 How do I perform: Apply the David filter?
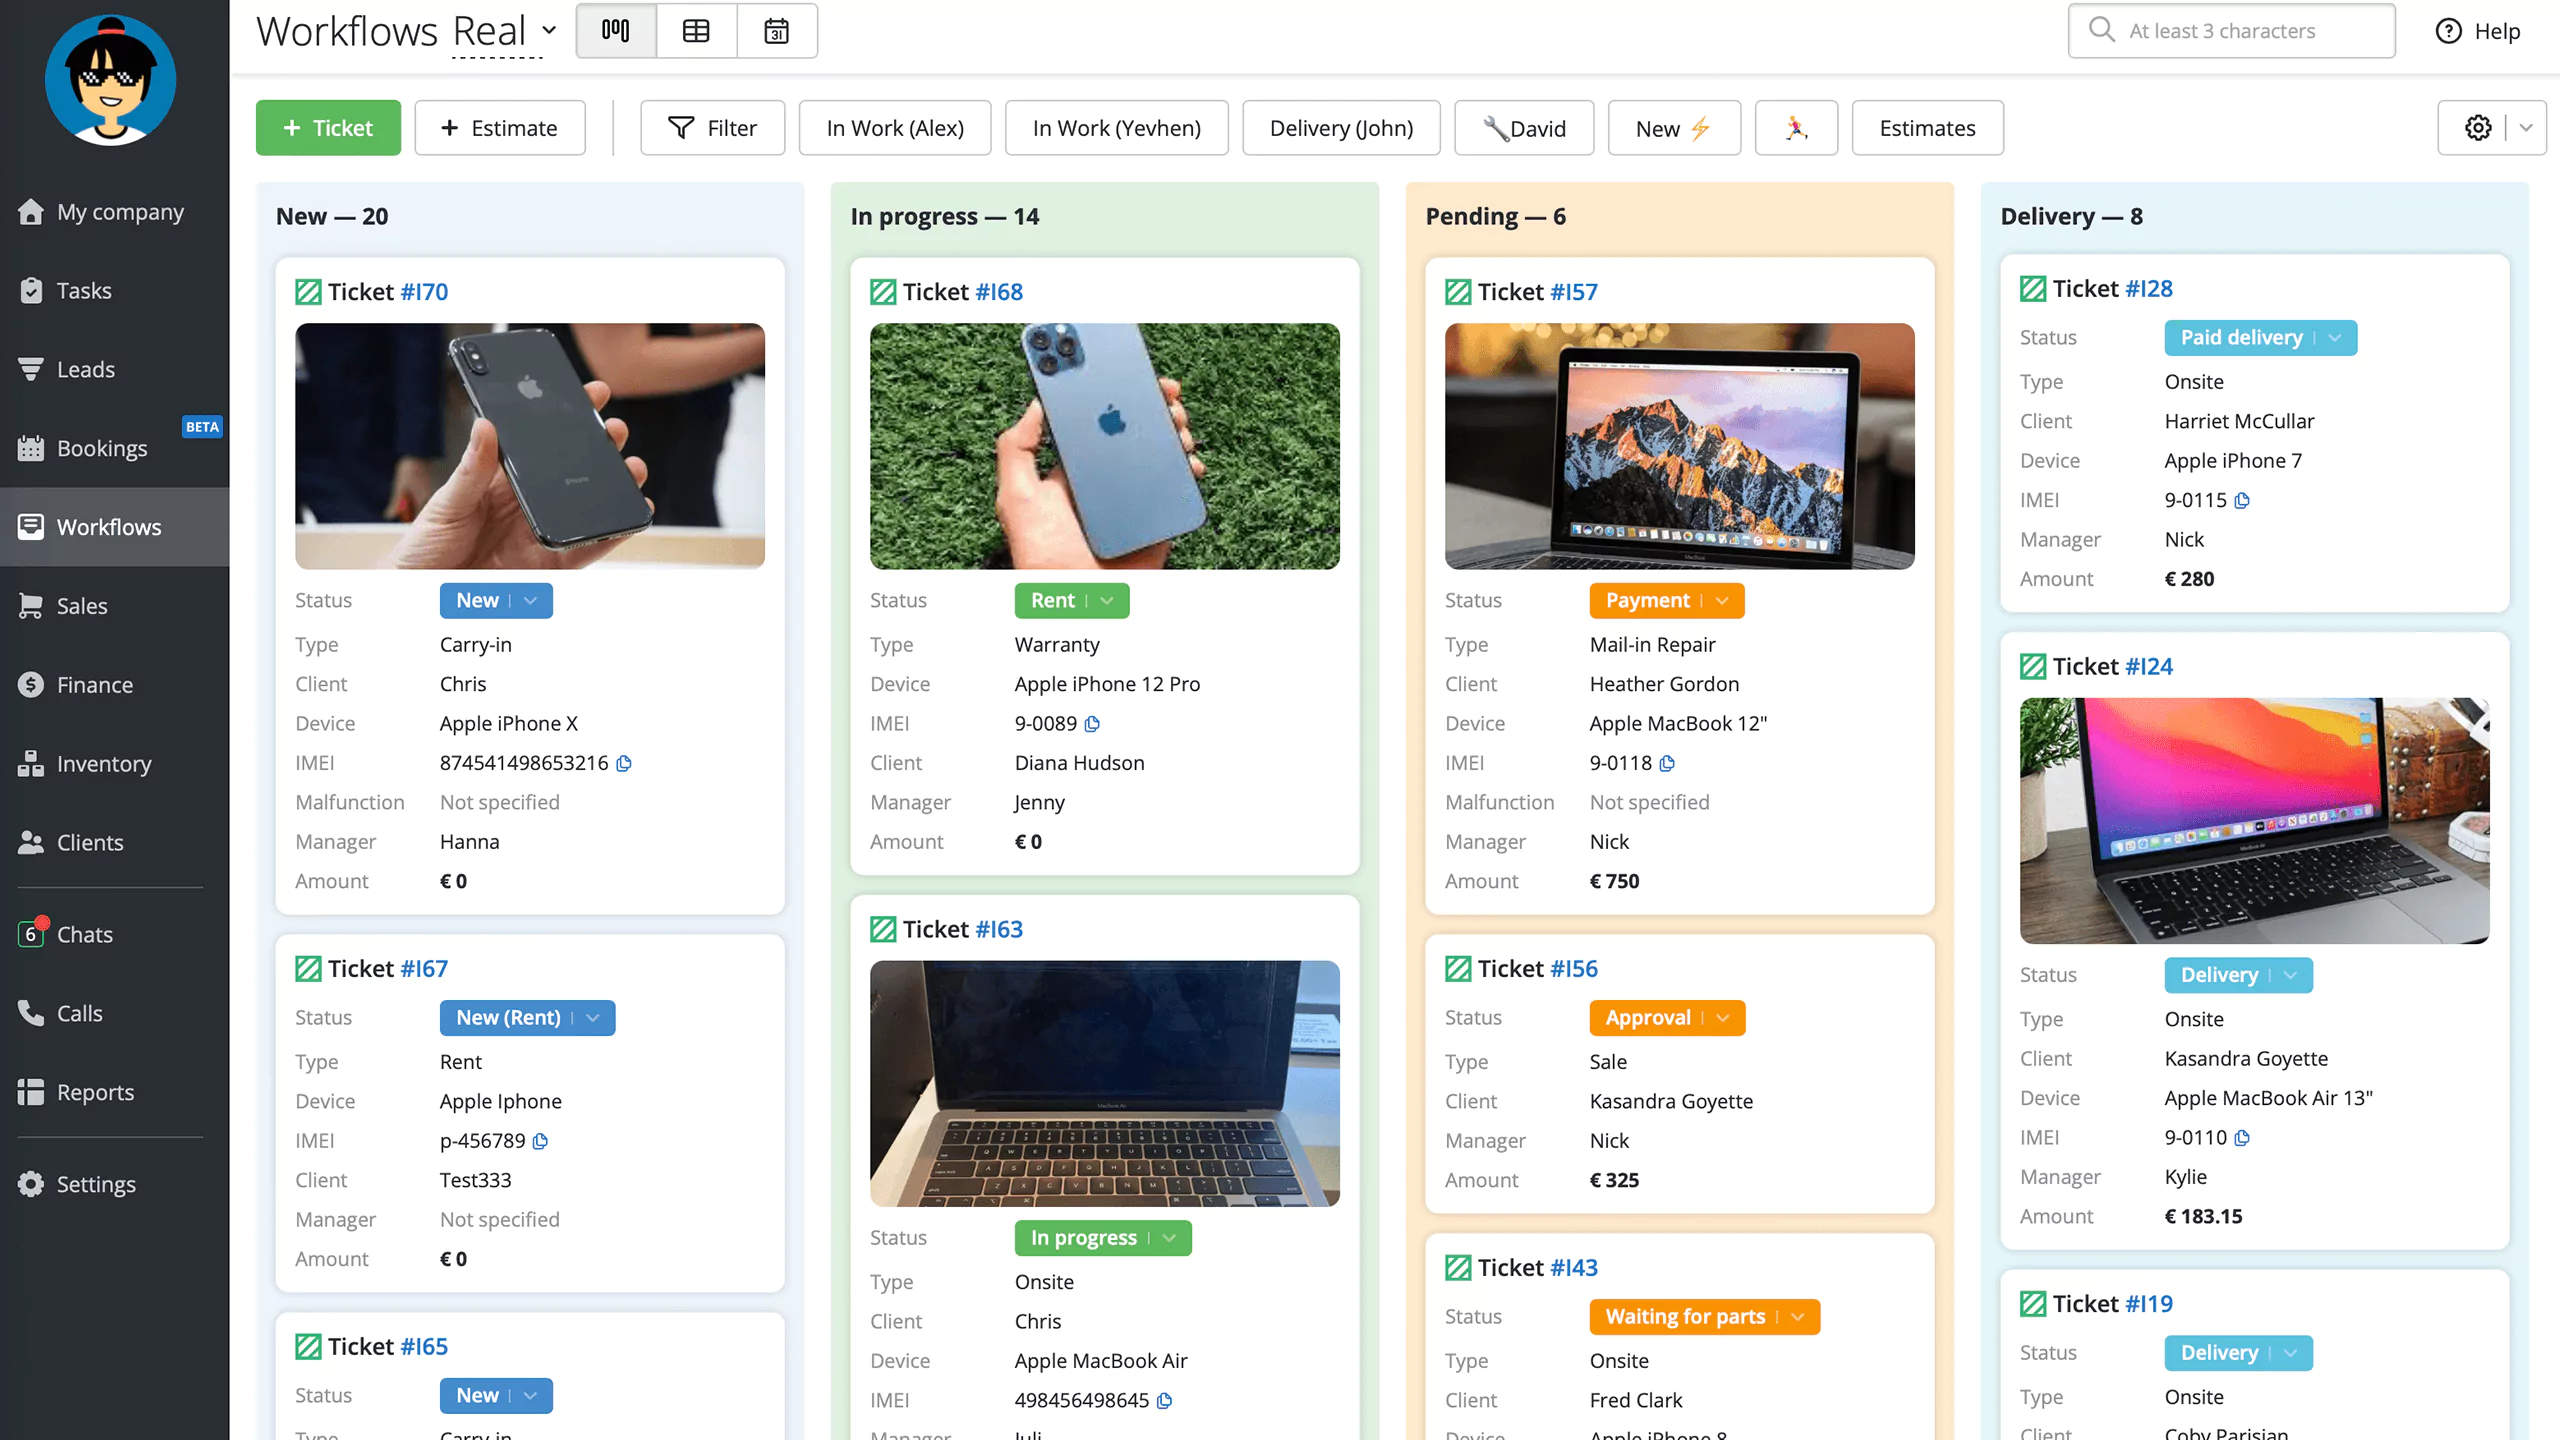tap(1524, 128)
